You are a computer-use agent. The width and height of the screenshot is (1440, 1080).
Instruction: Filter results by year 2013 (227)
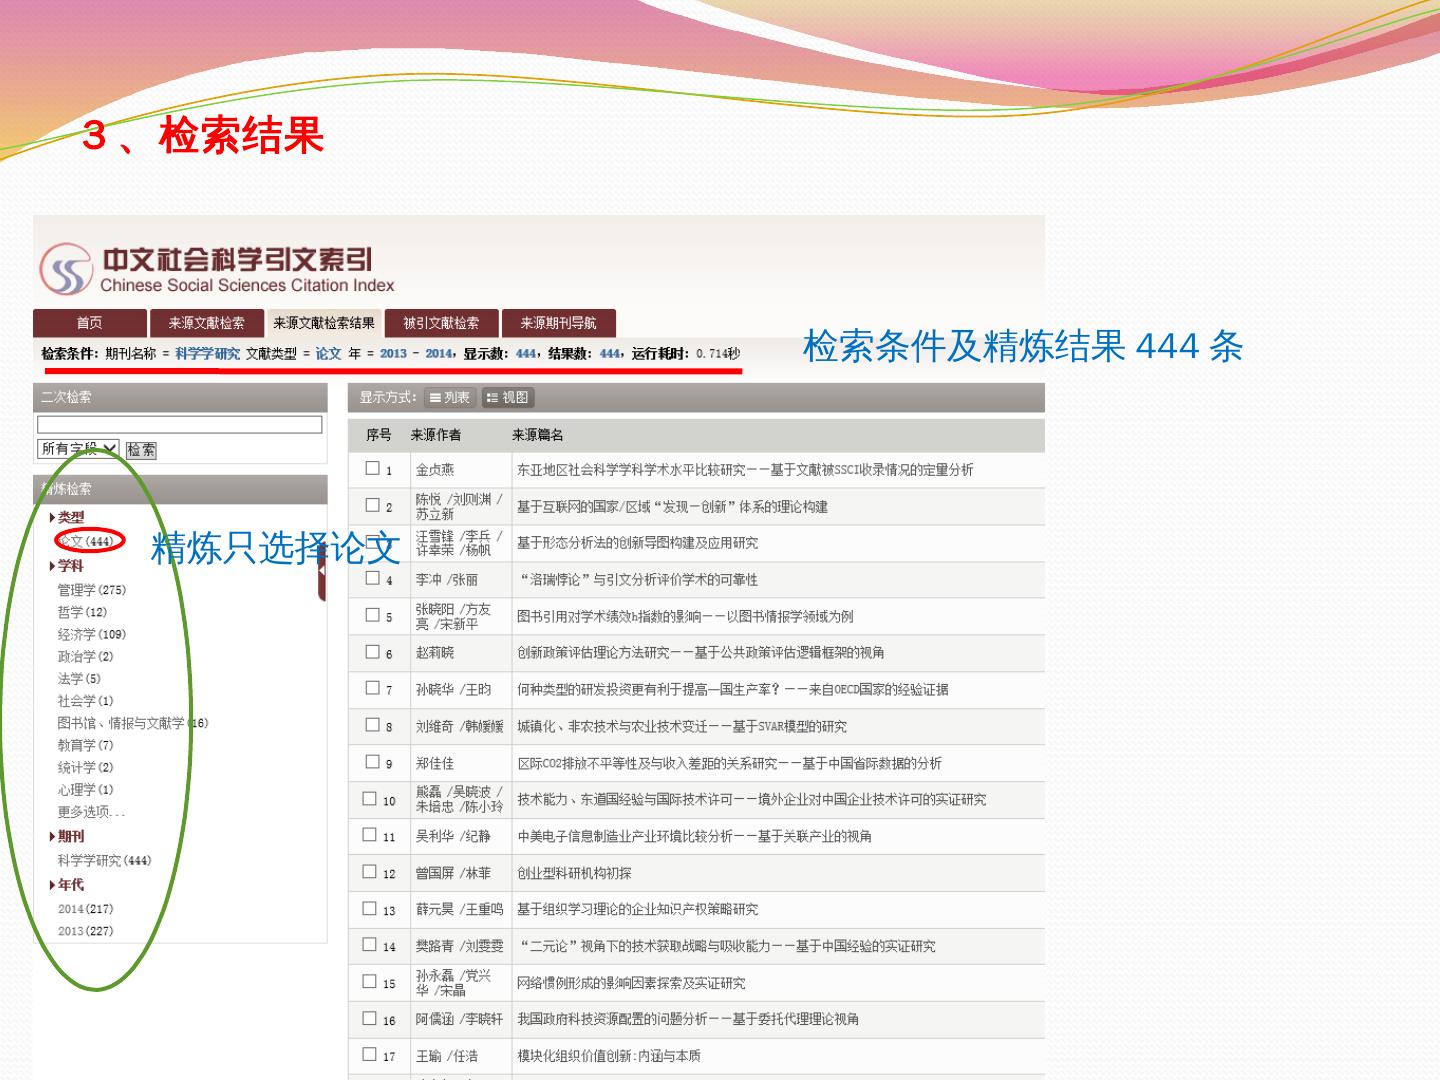86,931
